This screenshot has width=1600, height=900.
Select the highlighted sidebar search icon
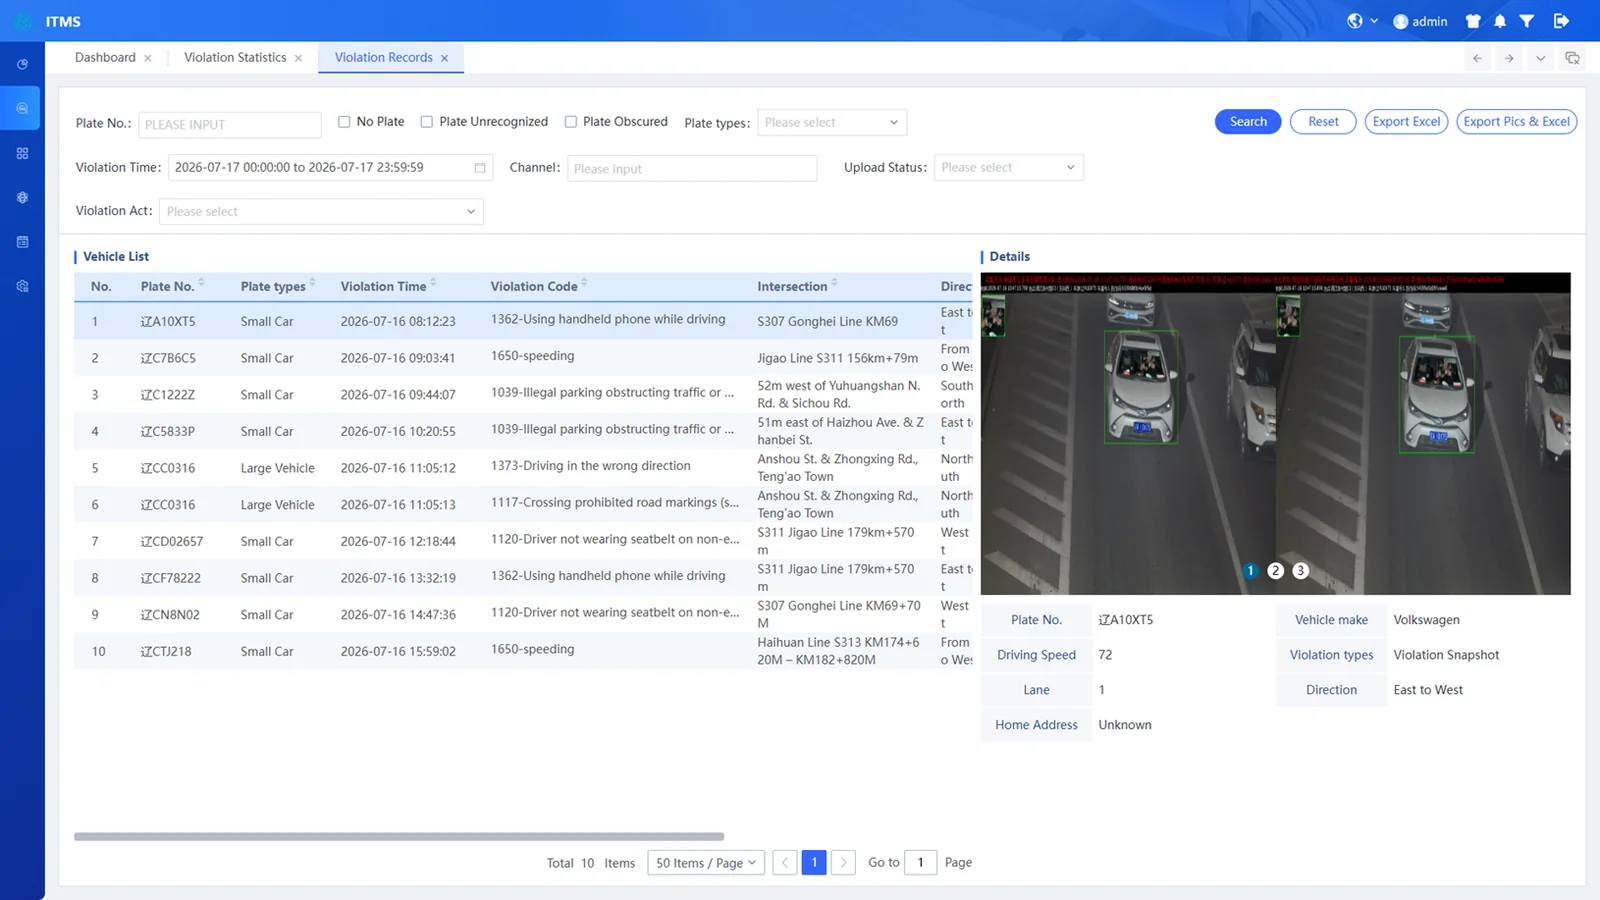click(22, 108)
